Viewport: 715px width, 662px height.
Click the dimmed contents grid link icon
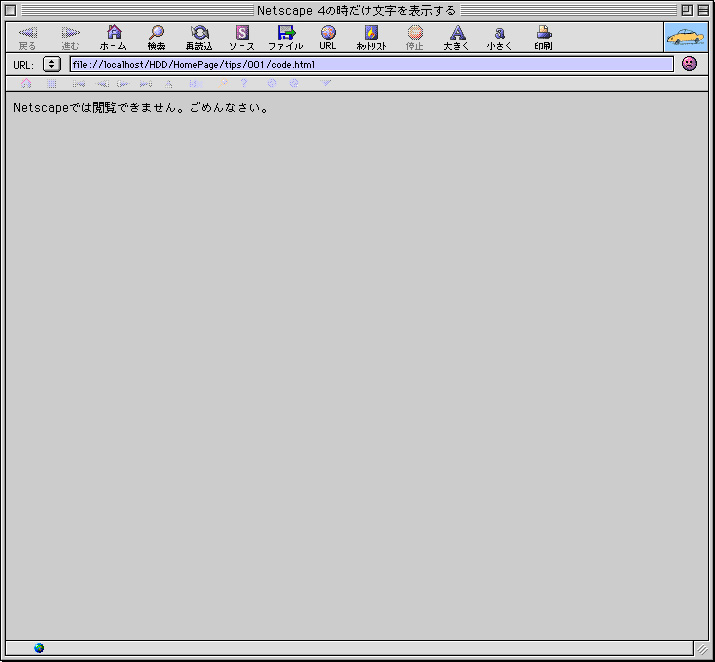click(x=52, y=83)
